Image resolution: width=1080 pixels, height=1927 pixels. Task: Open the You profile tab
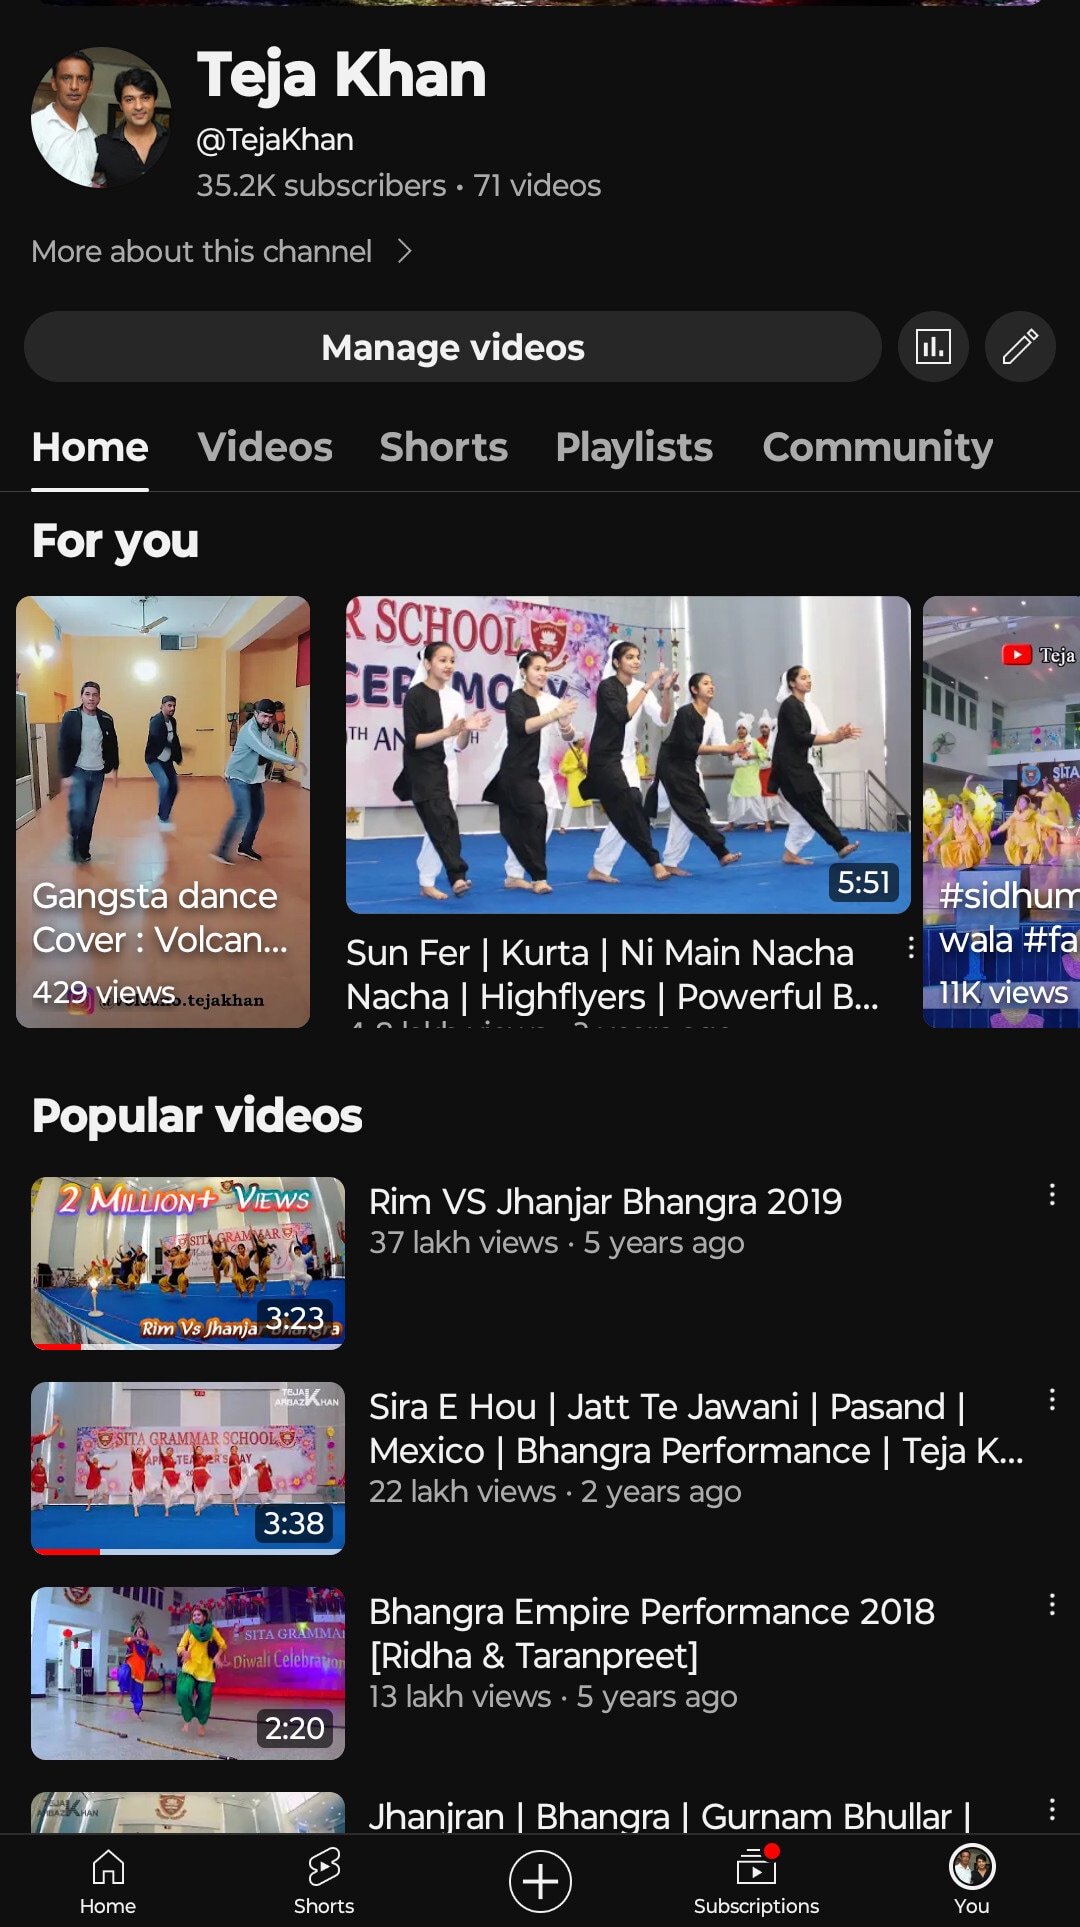point(972,1881)
